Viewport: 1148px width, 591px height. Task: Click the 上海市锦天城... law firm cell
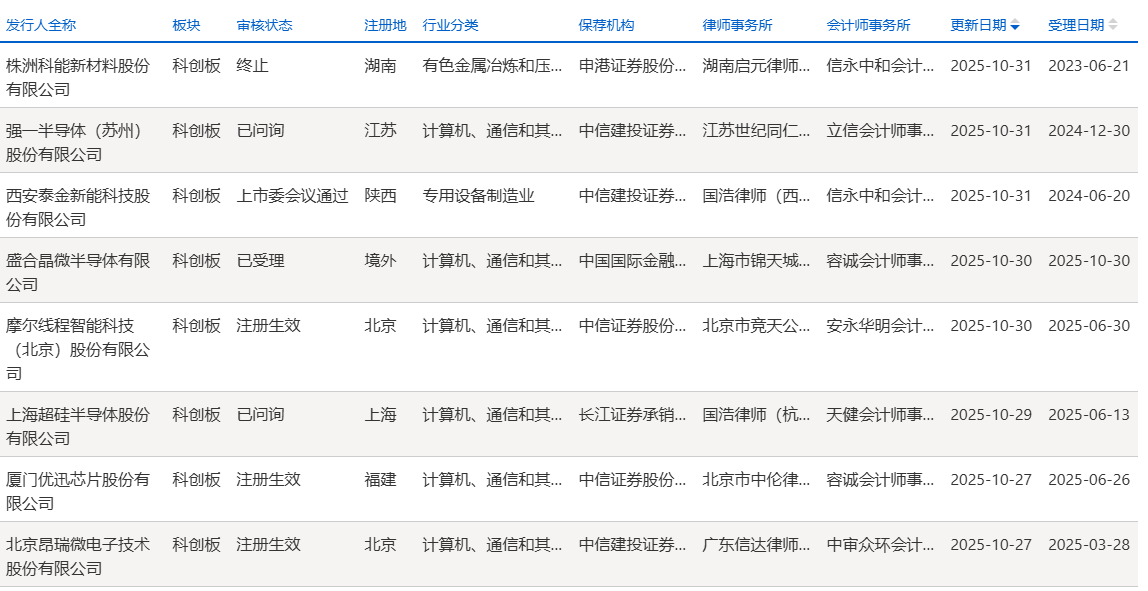pyautogui.click(x=756, y=261)
